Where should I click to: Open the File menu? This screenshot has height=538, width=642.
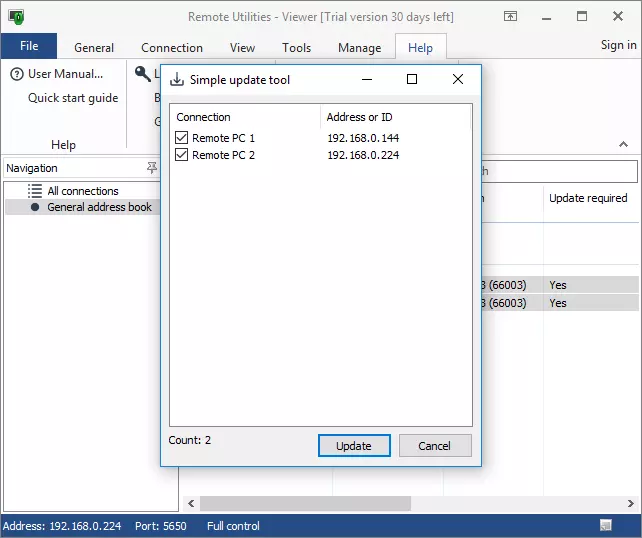click(x=29, y=46)
